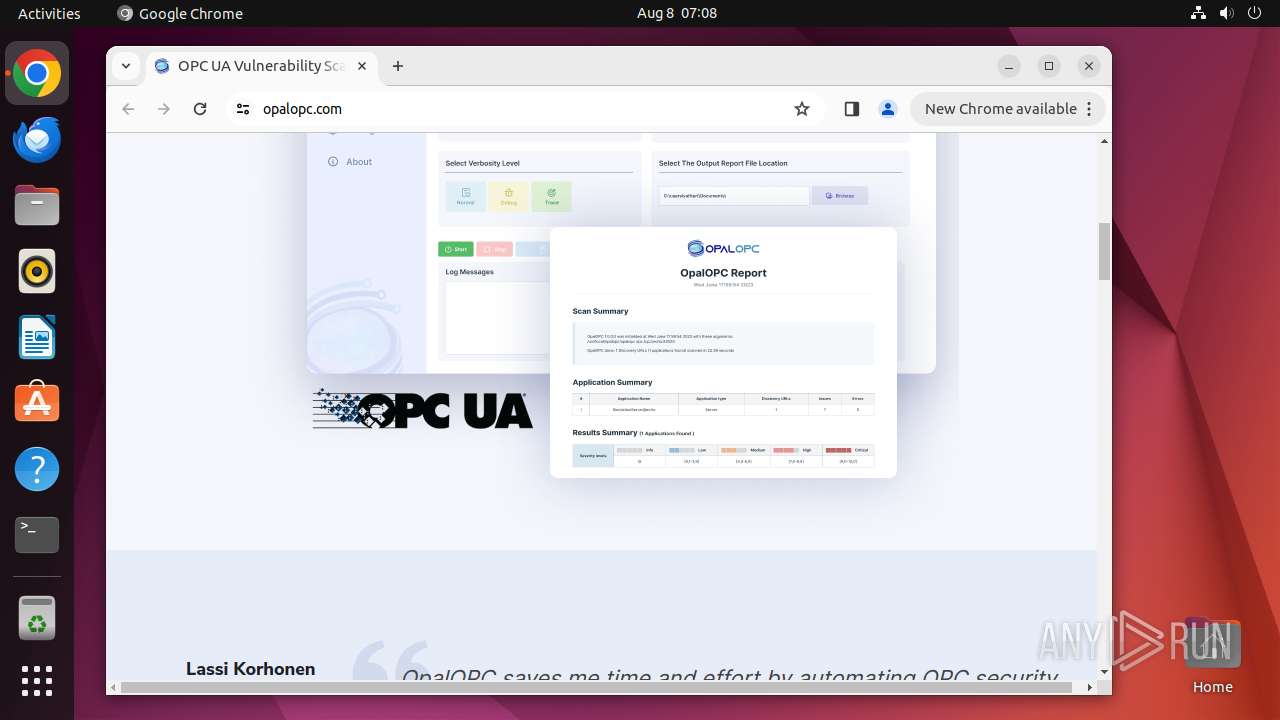1280x720 pixels.
Task: Click the 'Select Verbosity Level' label
Action: [482, 163]
